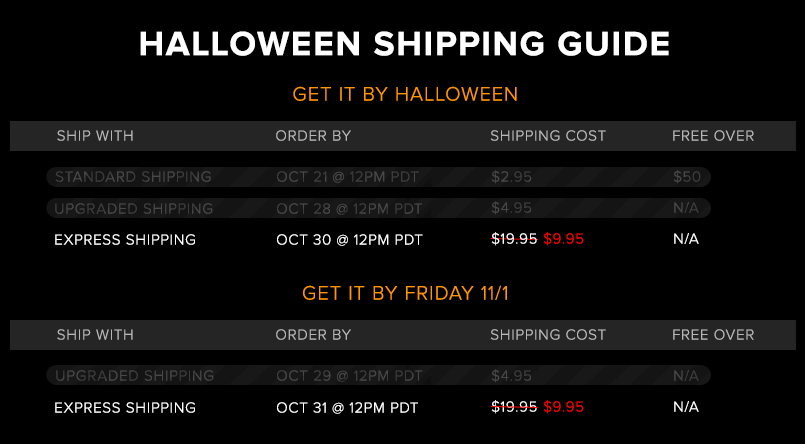This screenshot has width=805, height=444.
Task: Select the Get It By Halloween heading
Action: tap(405, 94)
